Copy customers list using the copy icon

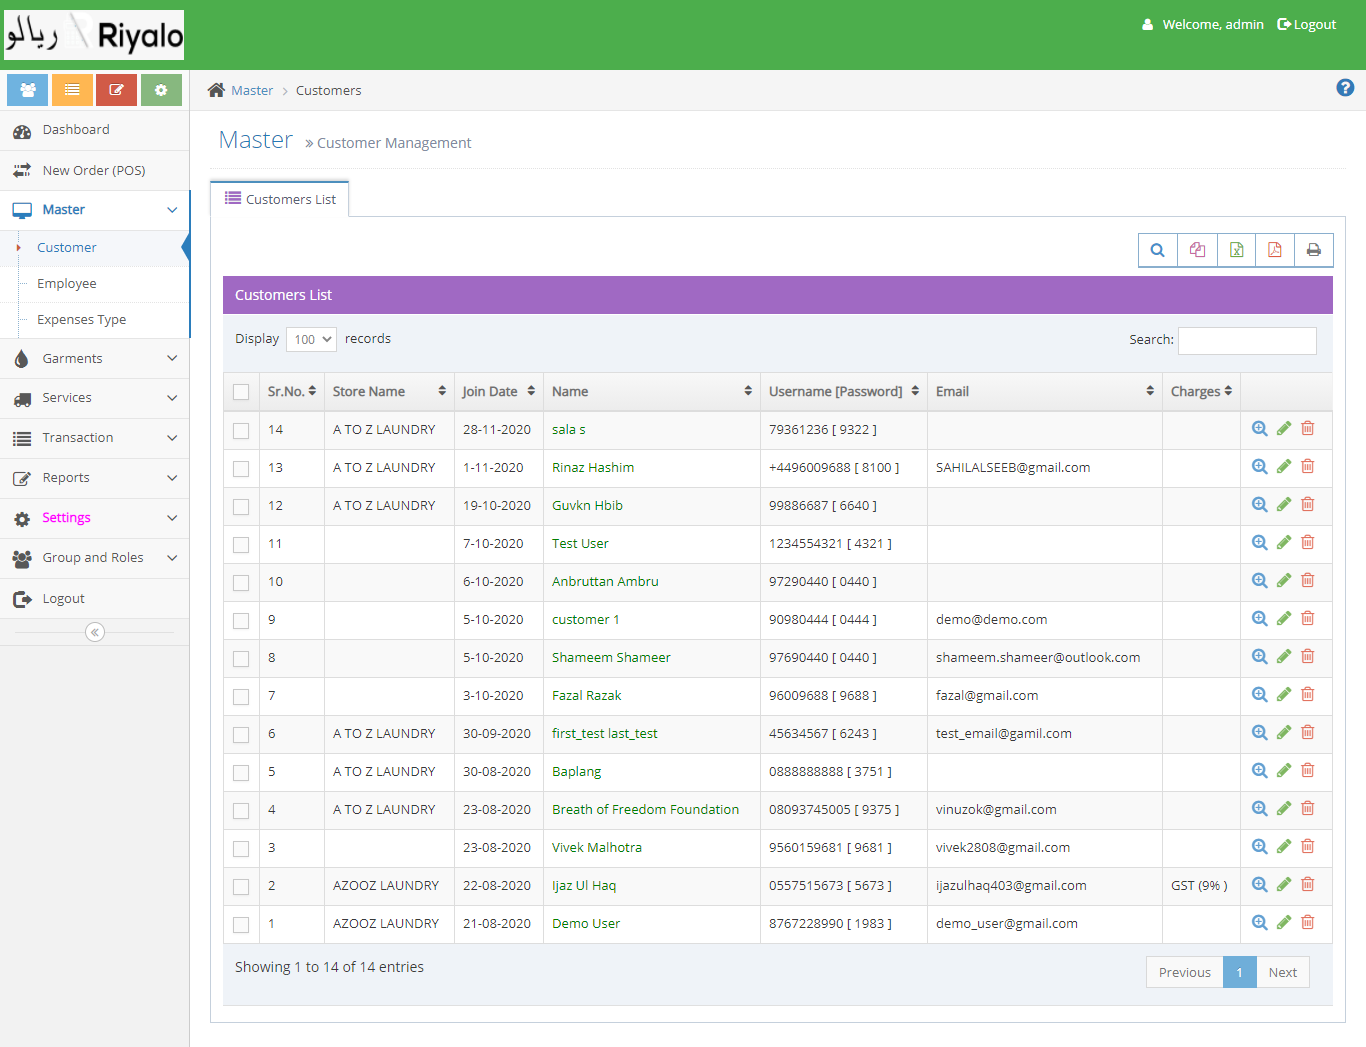[x=1197, y=250]
